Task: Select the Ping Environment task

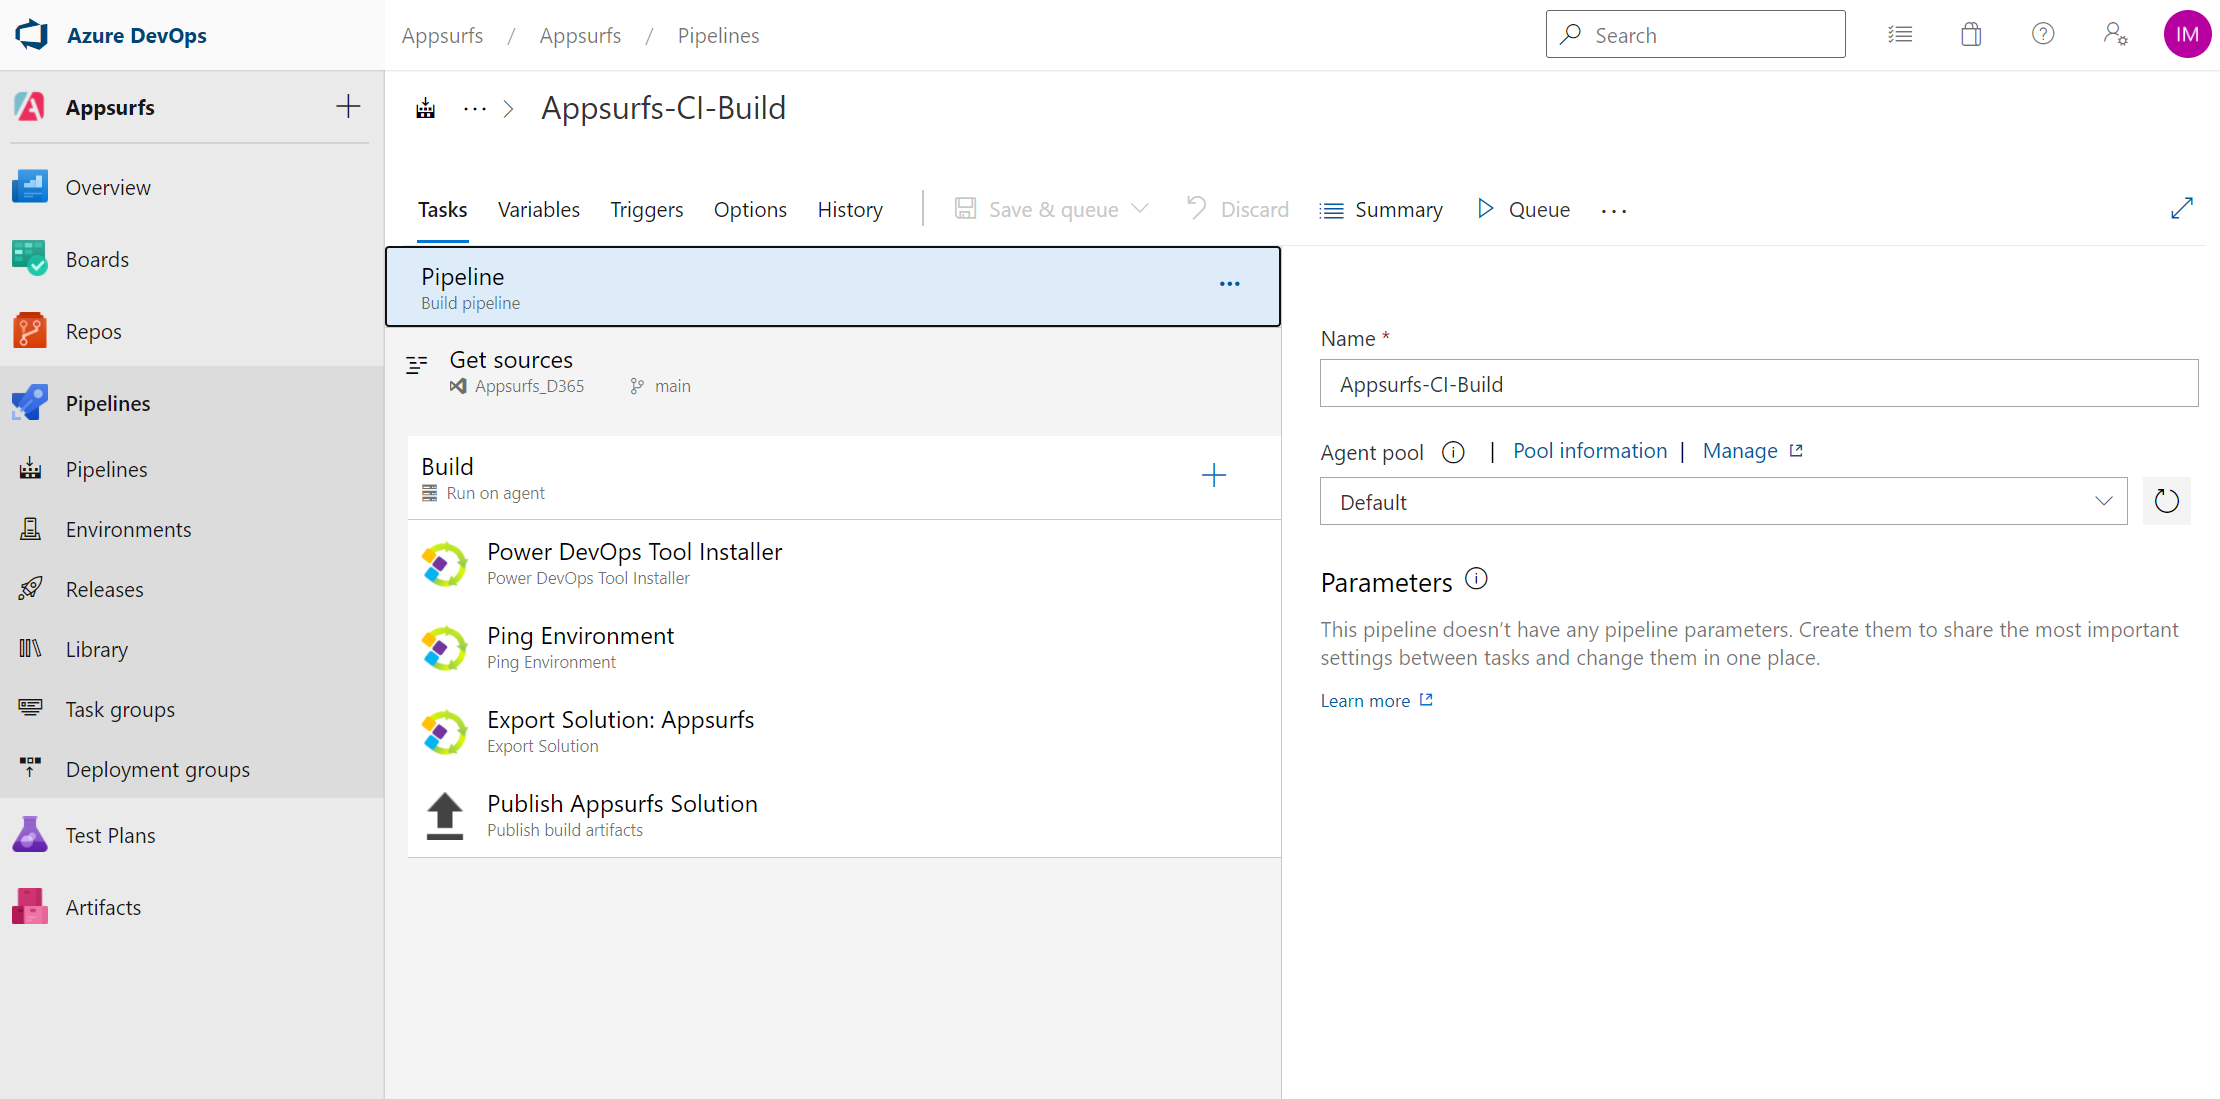Action: 844,647
